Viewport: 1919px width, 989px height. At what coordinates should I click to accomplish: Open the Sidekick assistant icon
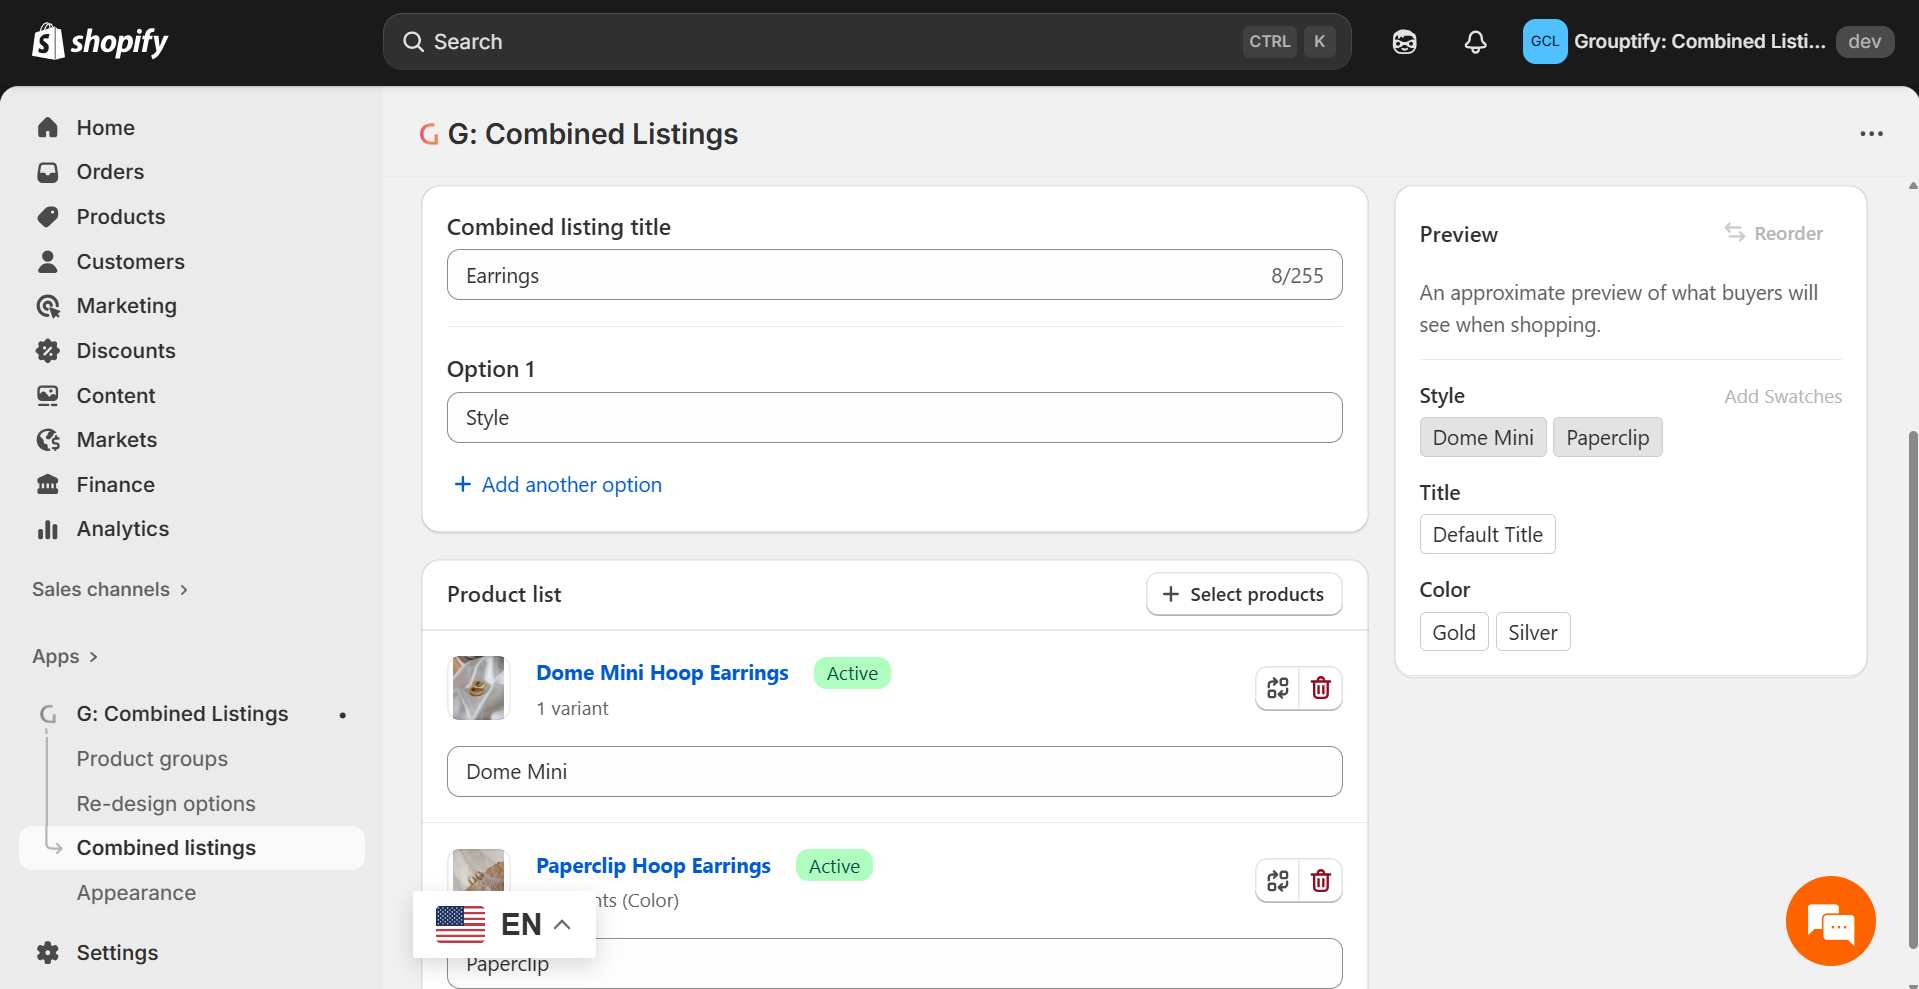(x=1404, y=42)
